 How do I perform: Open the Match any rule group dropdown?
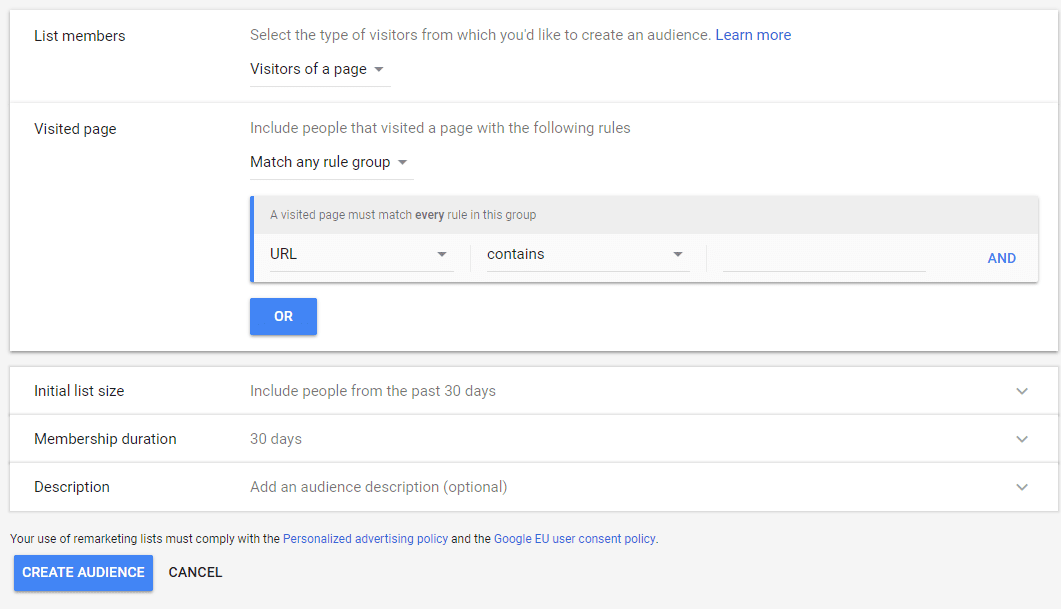pyautogui.click(x=330, y=162)
